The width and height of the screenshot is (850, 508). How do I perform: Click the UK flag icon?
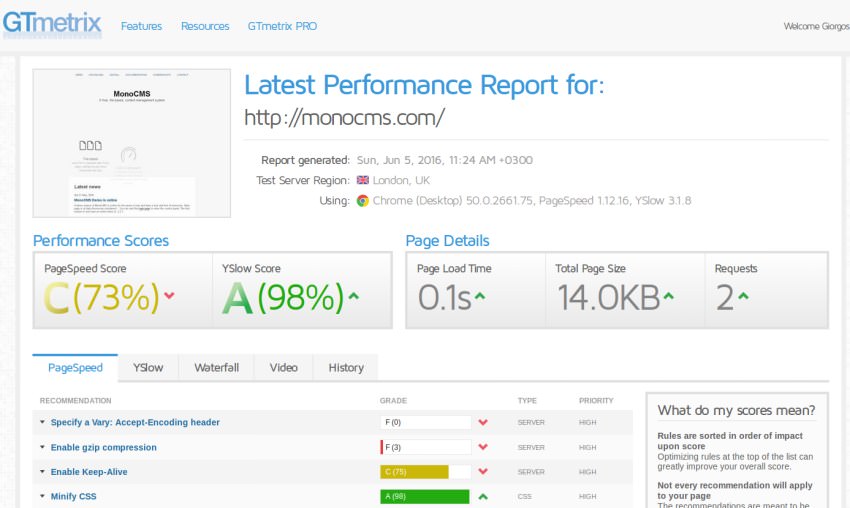[x=363, y=180]
